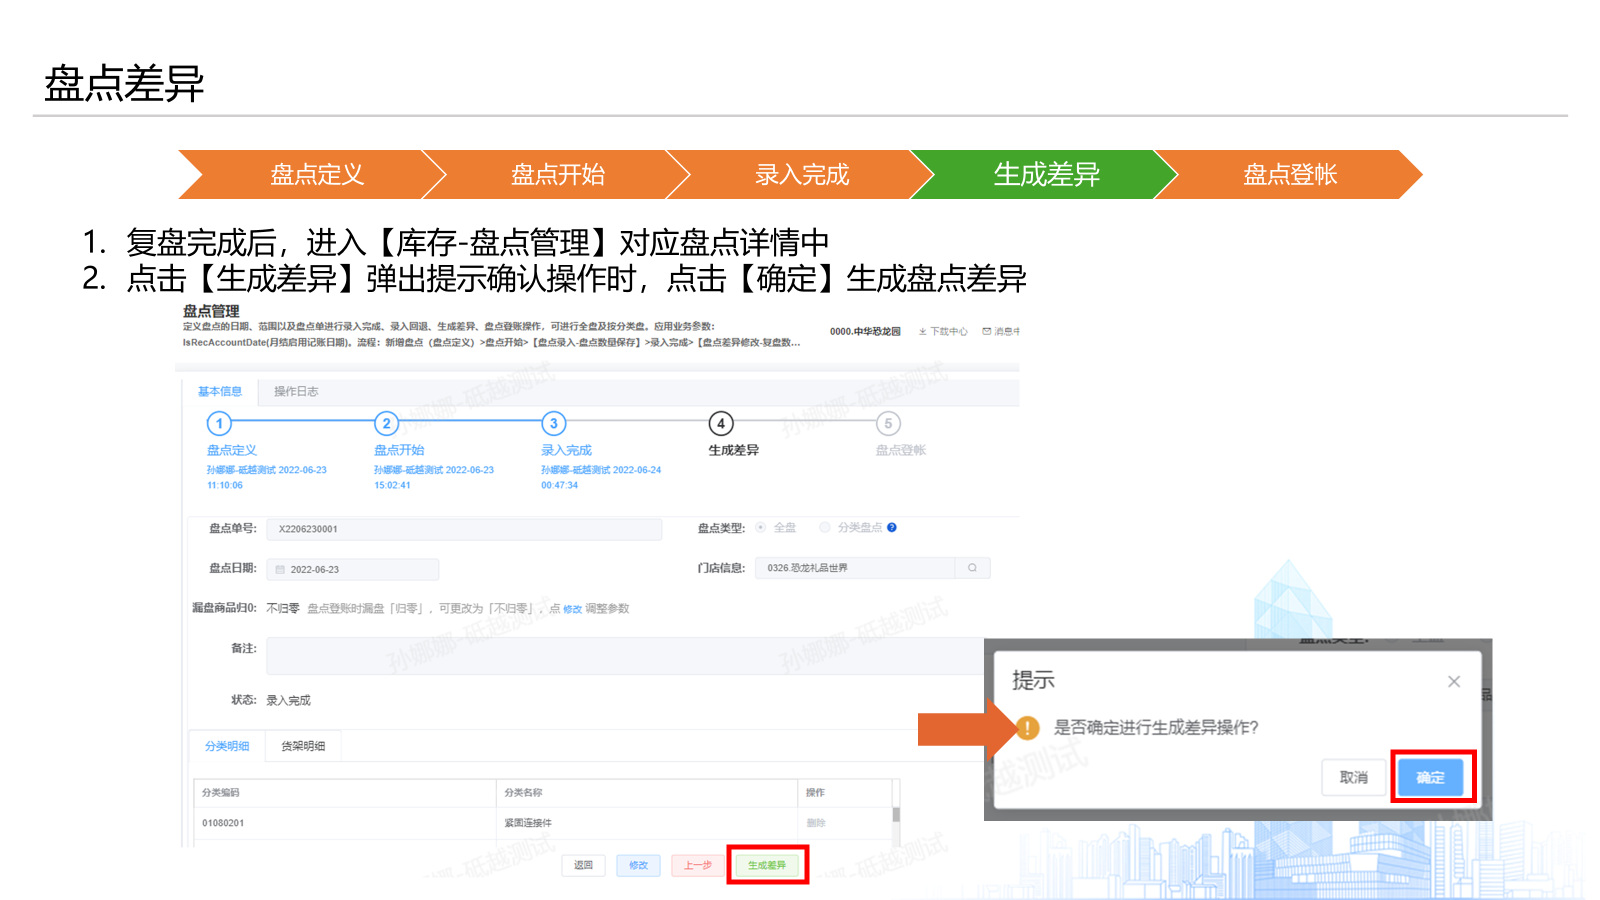Click the 上一步 button

pos(698,865)
